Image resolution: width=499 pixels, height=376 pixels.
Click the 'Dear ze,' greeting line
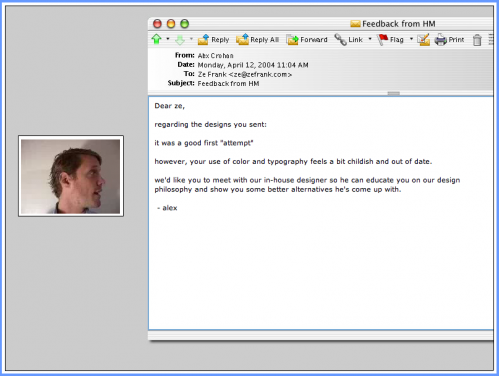pos(169,106)
